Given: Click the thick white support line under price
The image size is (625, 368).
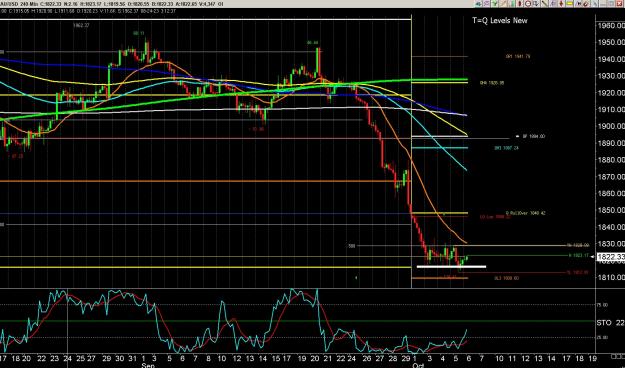Looking at the screenshot, I should [x=451, y=266].
